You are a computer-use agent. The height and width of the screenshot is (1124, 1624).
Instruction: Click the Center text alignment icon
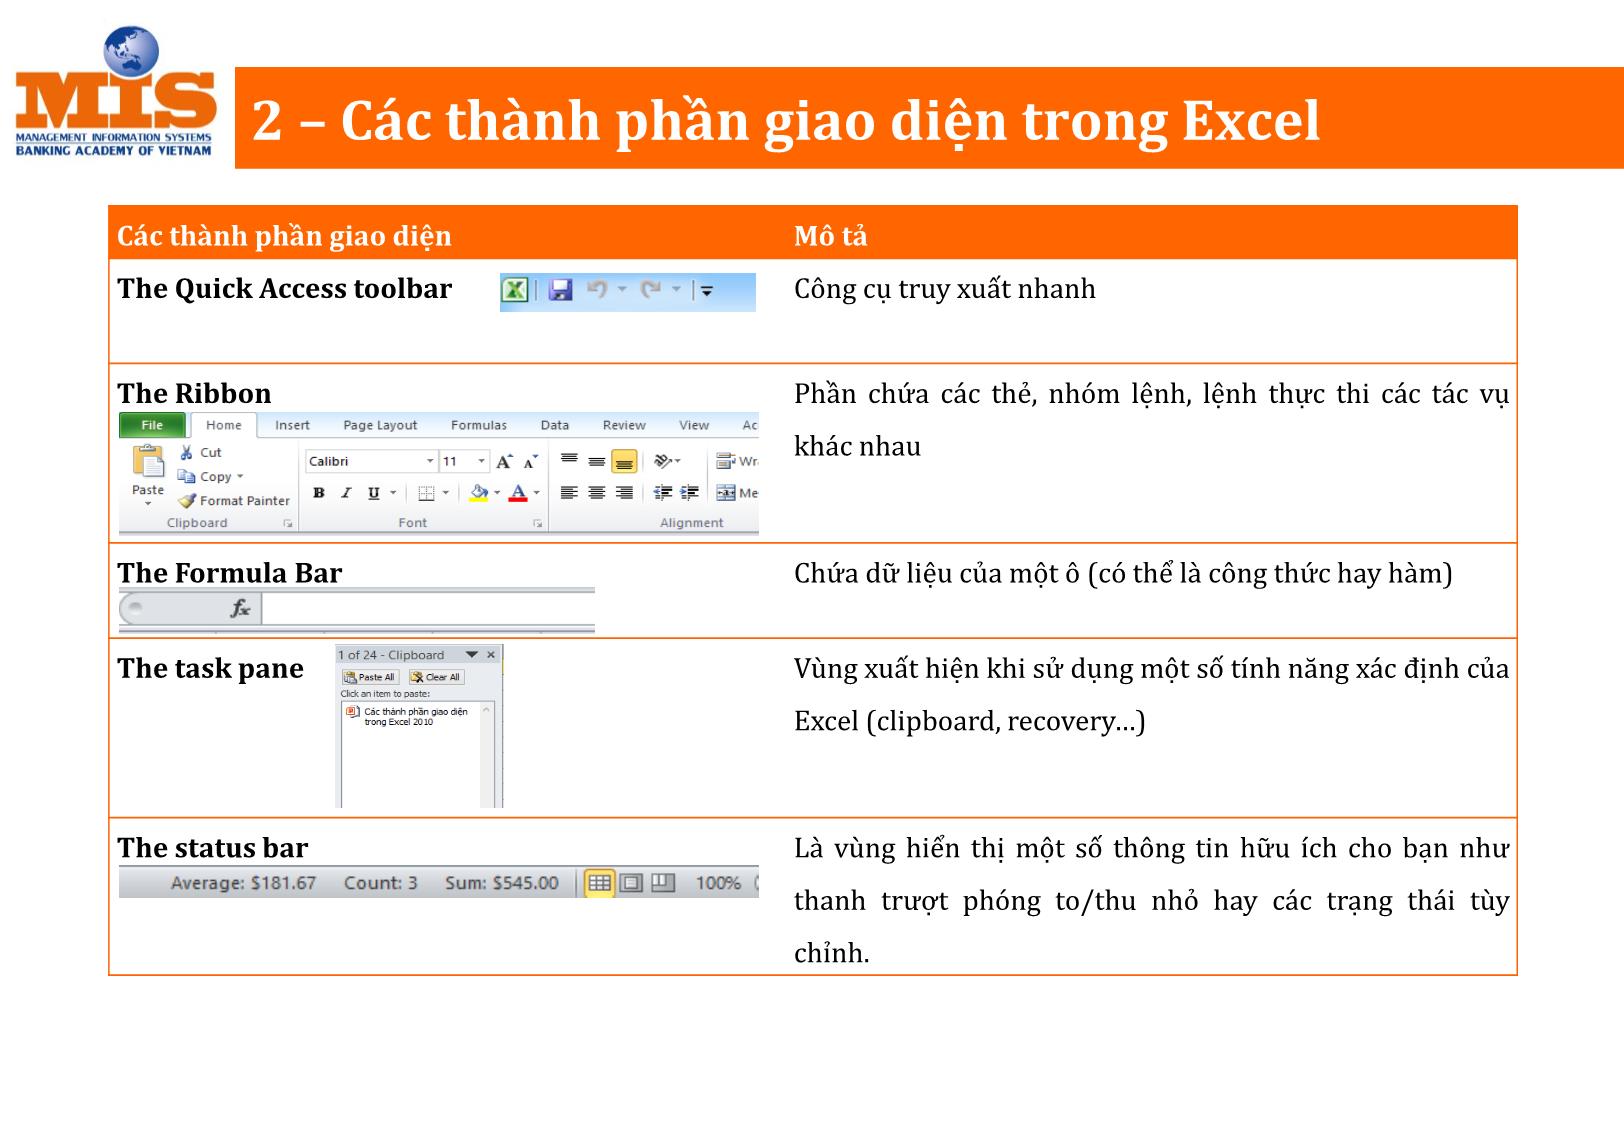click(597, 492)
